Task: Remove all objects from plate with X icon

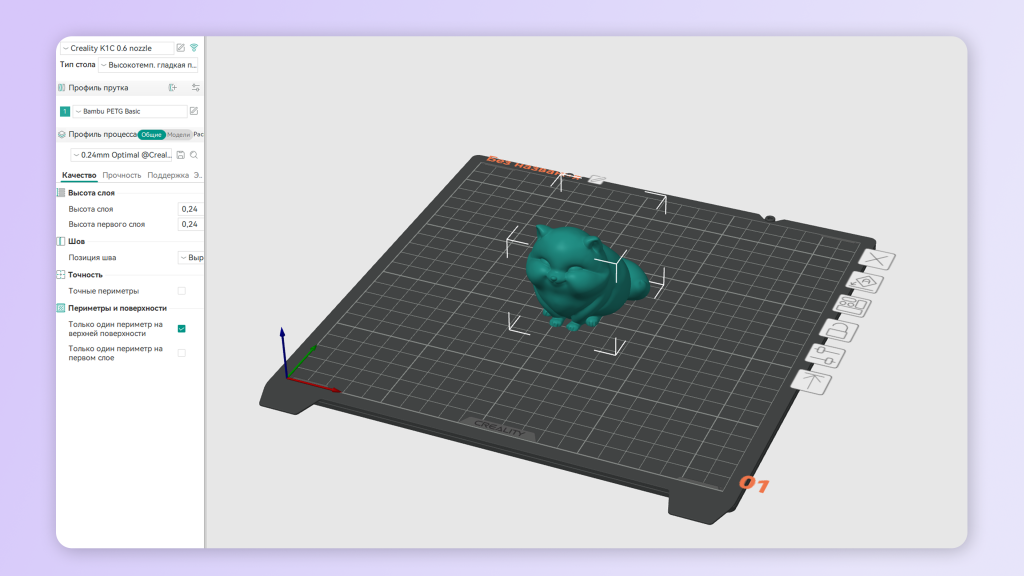Action: [877, 259]
